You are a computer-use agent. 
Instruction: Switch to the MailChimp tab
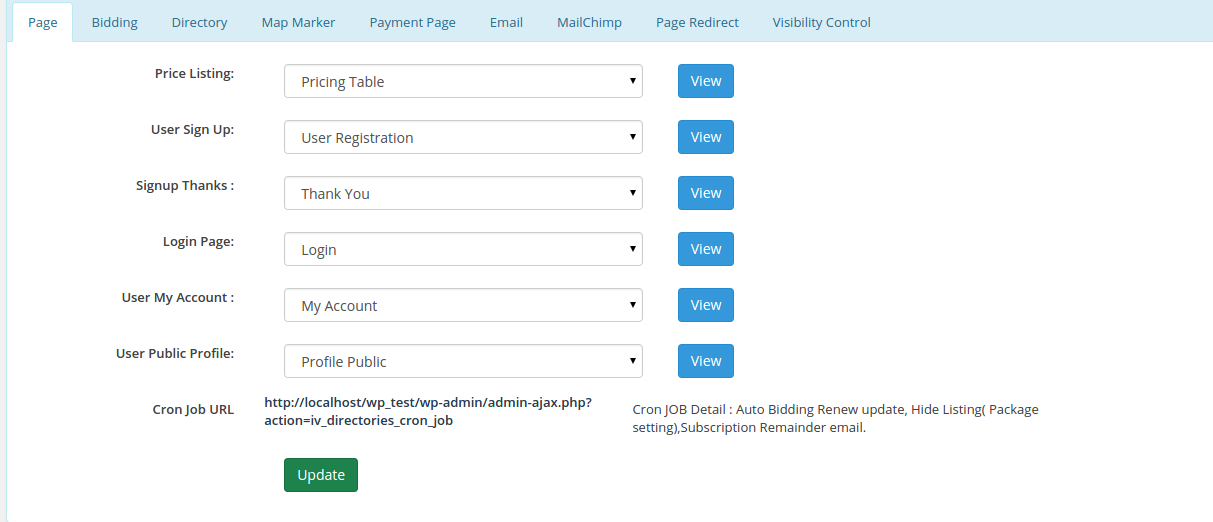589,22
